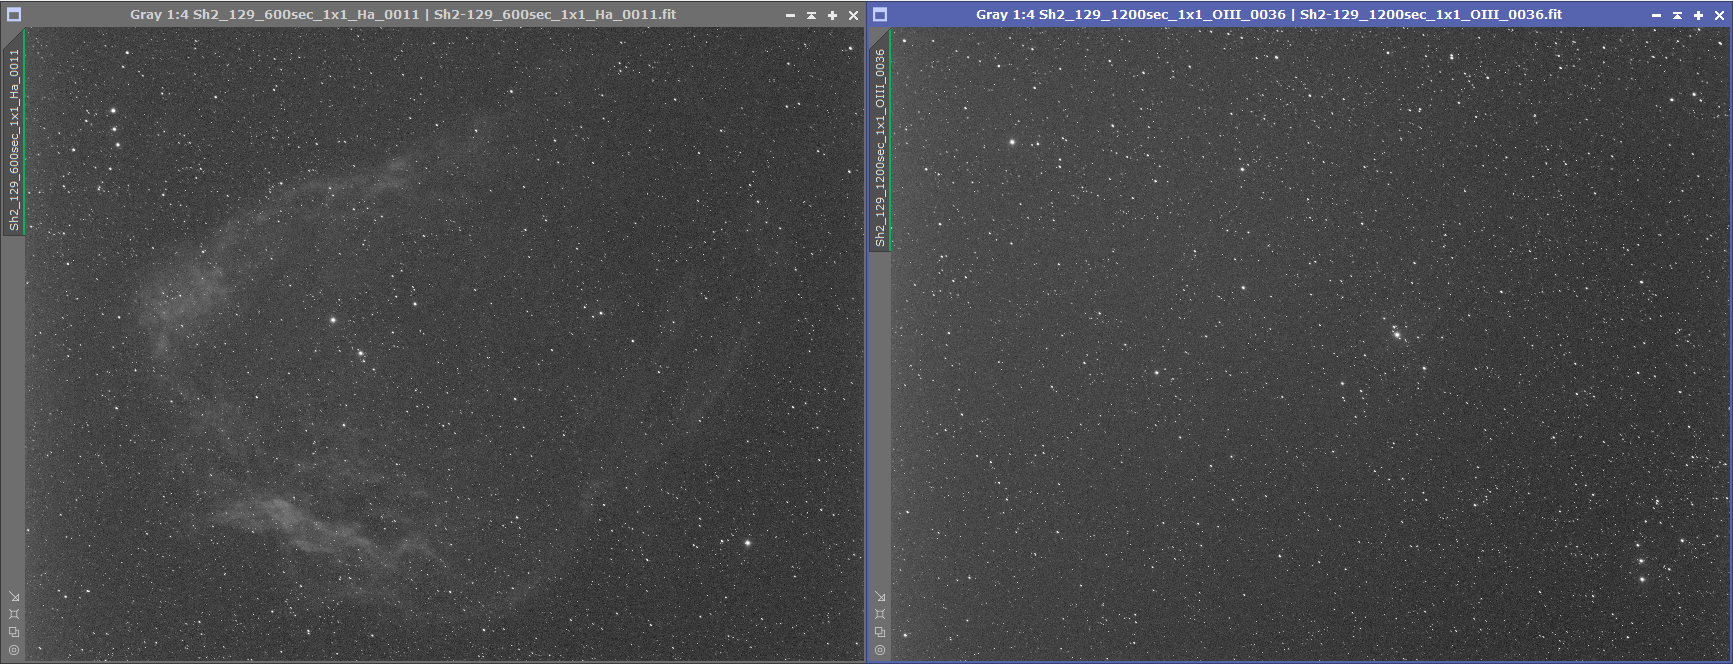Iconize (minus) the Ha_0011 image window
The height and width of the screenshot is (664, 1733).
[790, 15]
